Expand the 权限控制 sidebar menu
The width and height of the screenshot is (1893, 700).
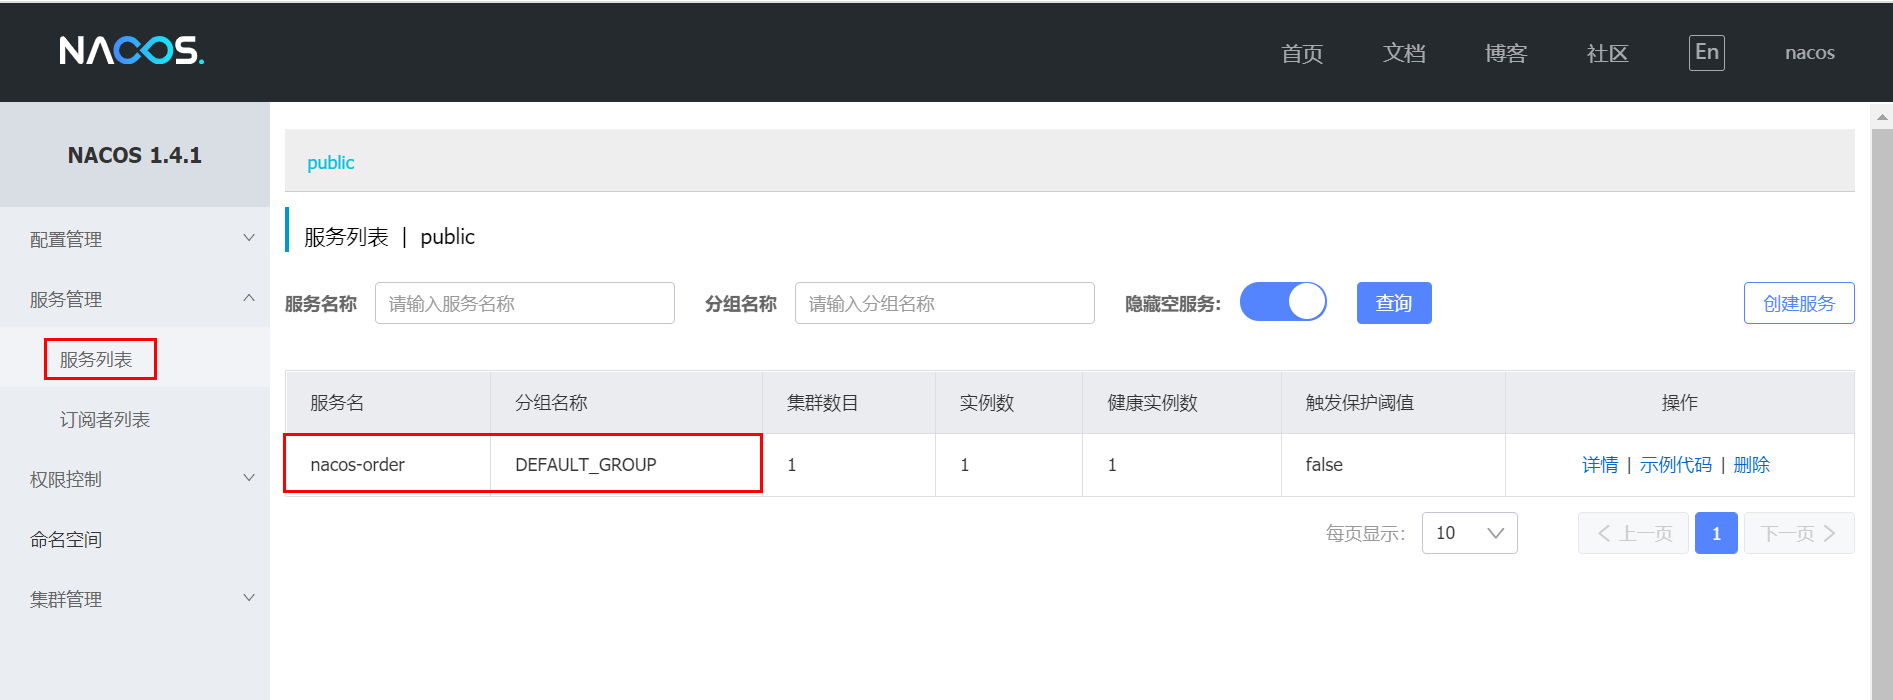(x=135, y=479)
